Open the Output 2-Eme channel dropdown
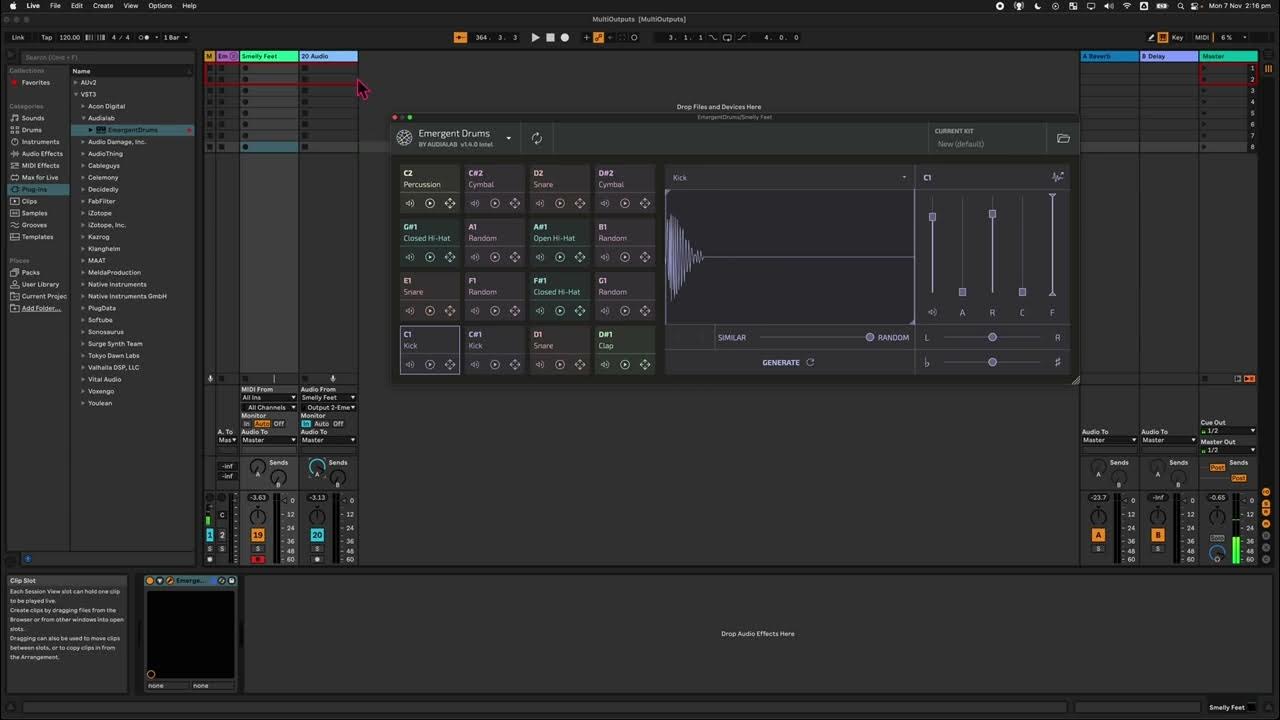The image size is (1280, 720). pos(328,407)
